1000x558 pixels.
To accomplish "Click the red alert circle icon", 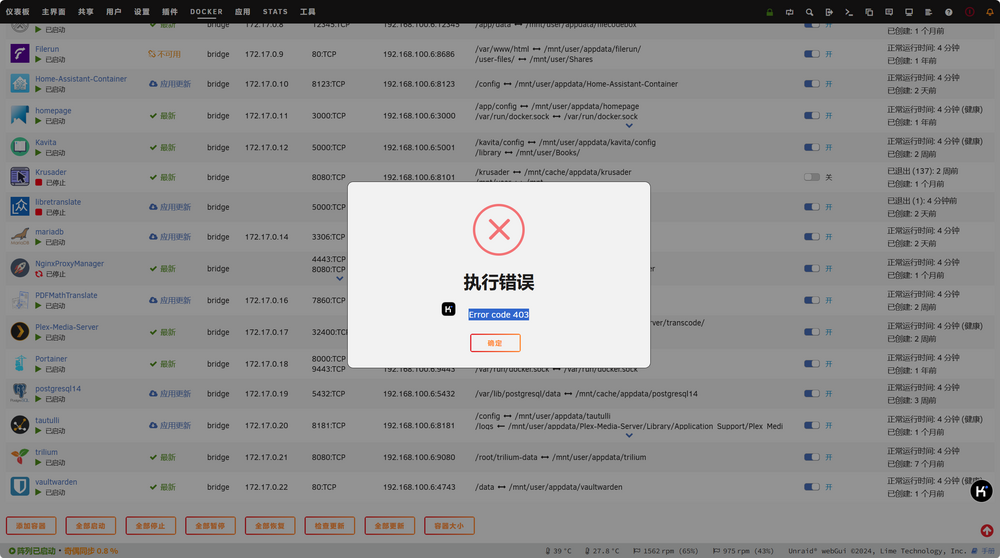I will point(969,12).
